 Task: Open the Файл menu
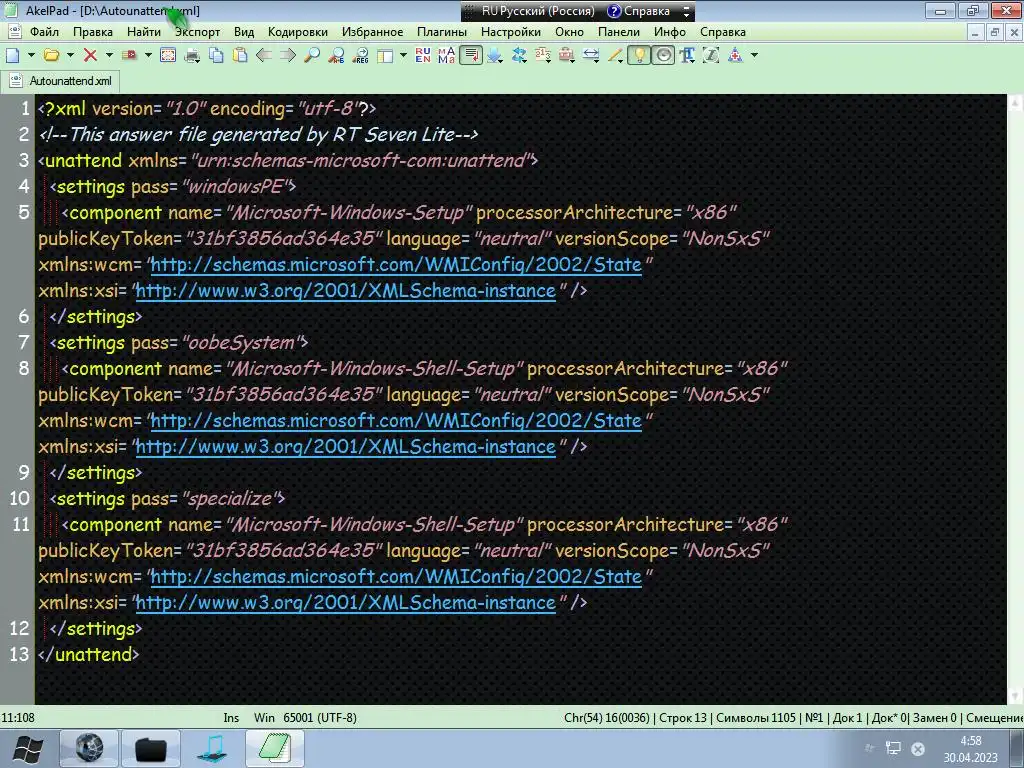44,32
